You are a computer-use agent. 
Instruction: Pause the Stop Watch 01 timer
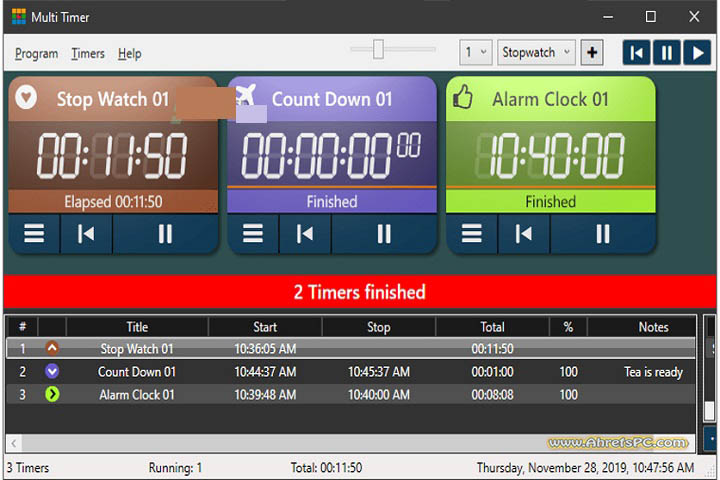pyautogui.click(x=165, y=233)
